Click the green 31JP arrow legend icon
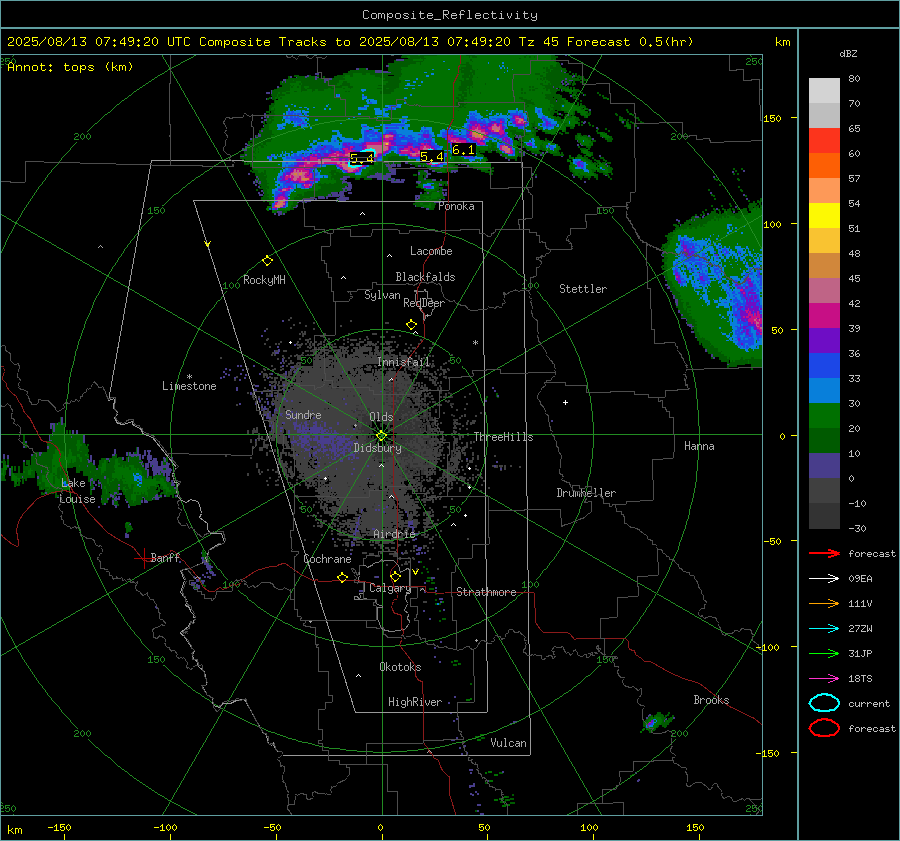 coord(824,653)
